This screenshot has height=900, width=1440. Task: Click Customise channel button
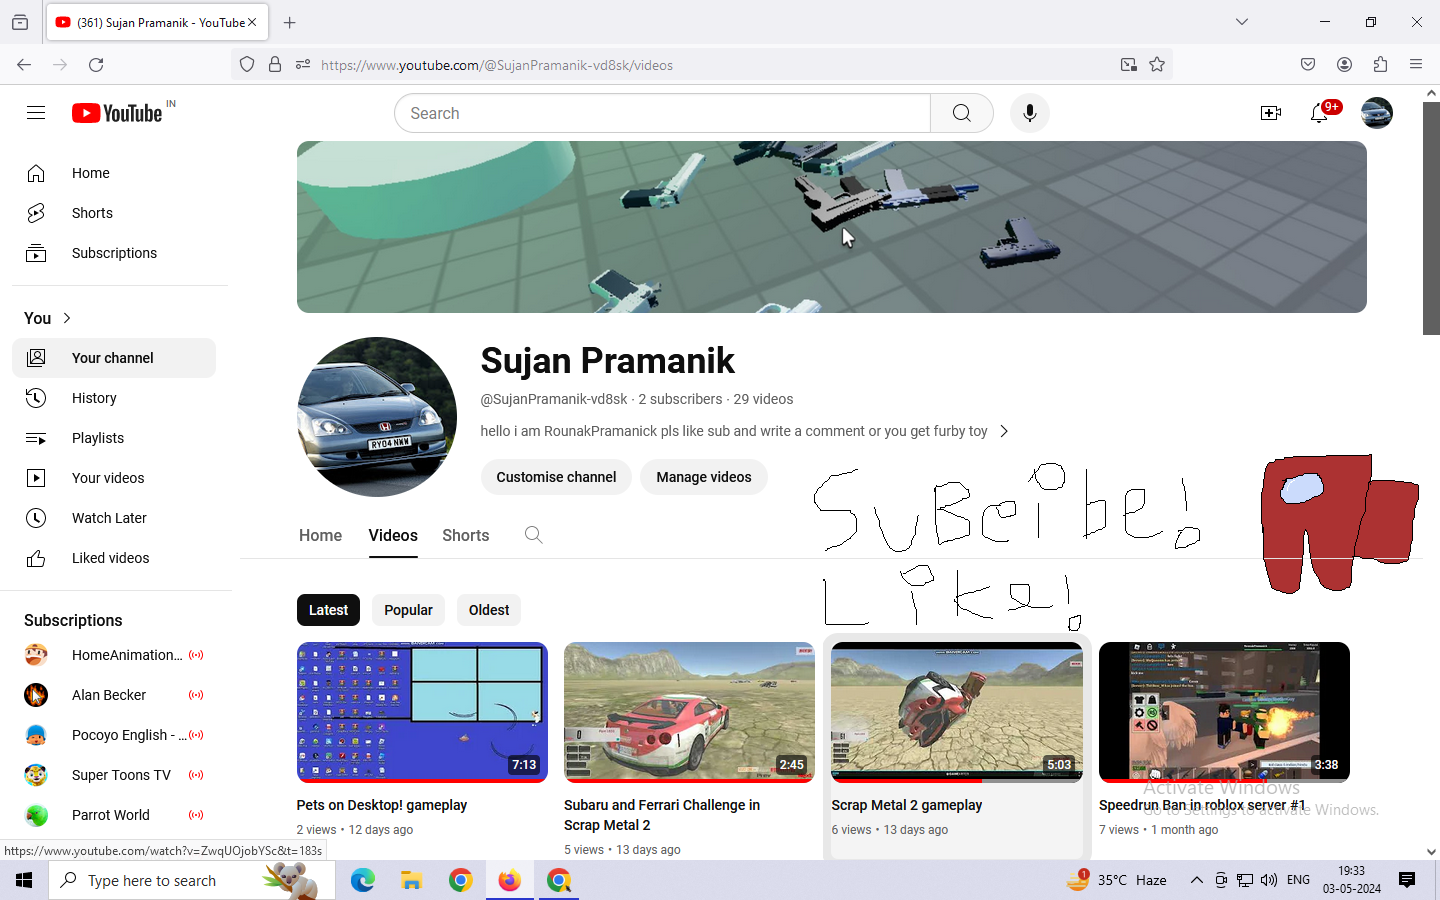556,477
